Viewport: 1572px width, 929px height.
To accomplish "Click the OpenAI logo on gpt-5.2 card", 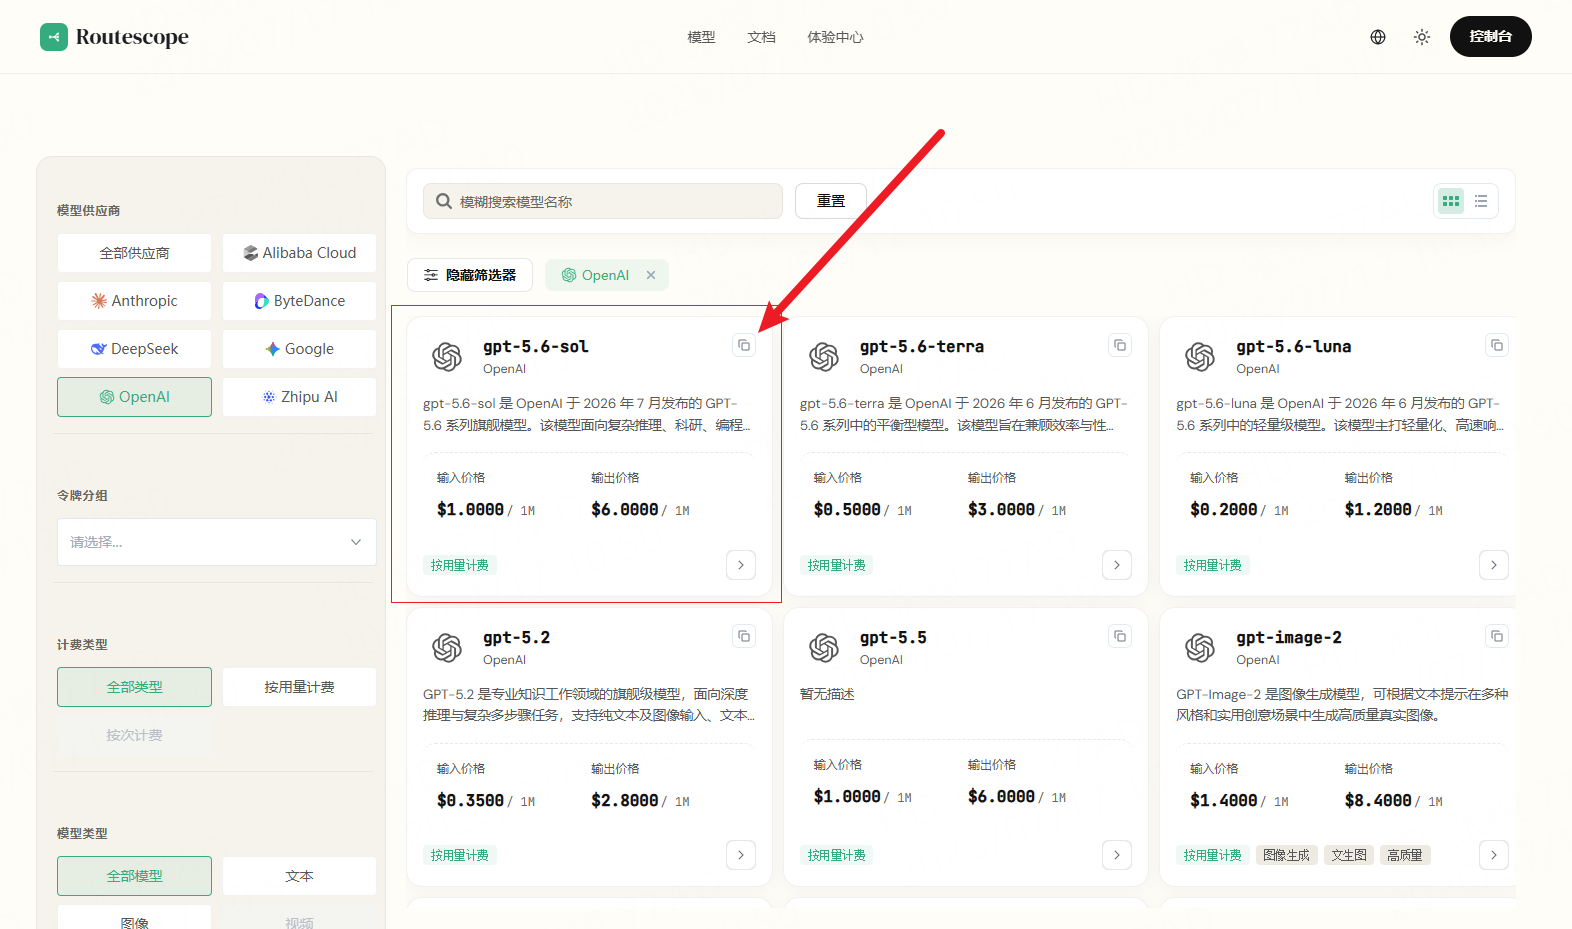I will (x=447, y=647).
